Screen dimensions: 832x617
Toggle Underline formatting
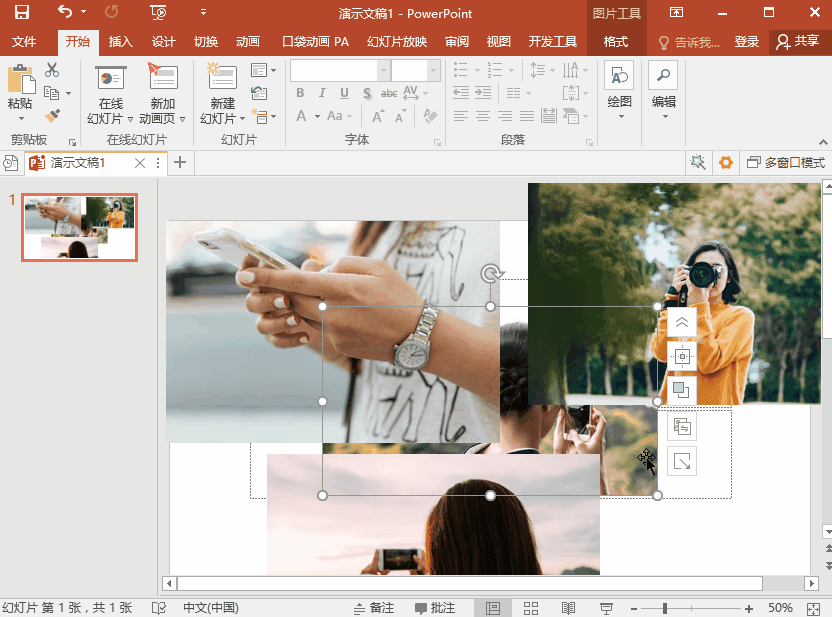pyautogui.click(x=344, y=93)
